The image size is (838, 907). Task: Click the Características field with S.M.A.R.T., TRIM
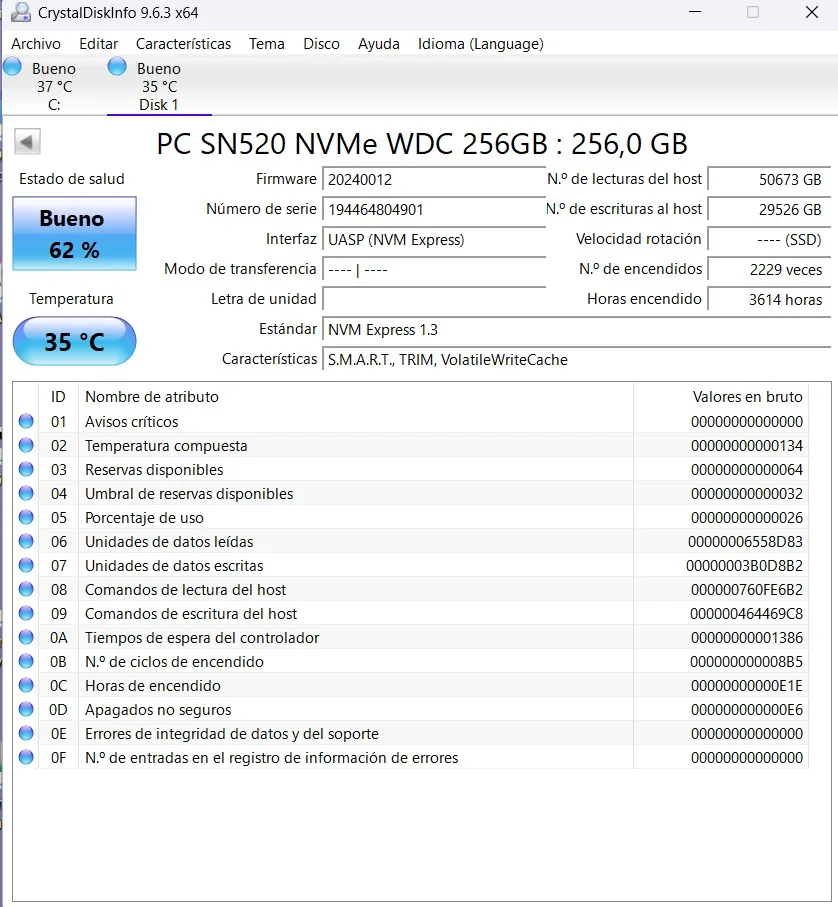[577, 360]
